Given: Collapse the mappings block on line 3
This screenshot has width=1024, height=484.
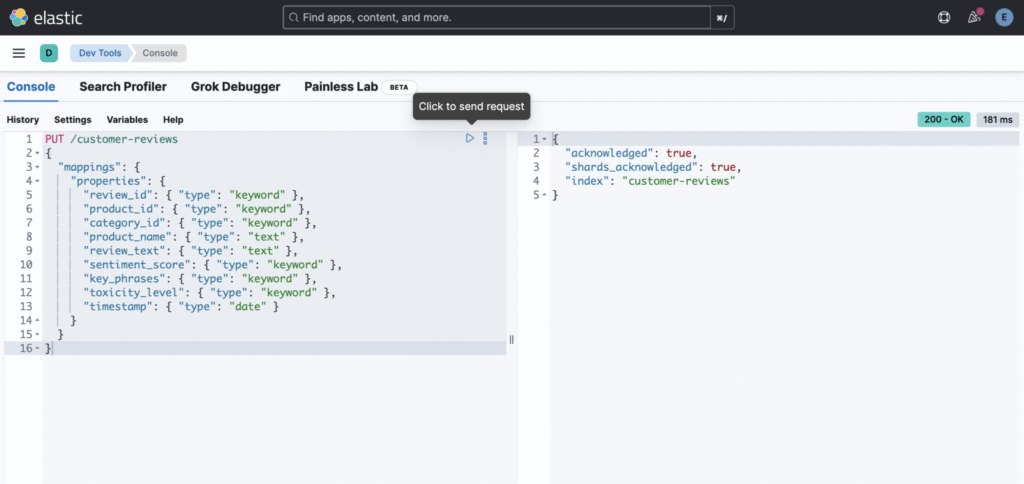Looking at the screenshot, I should tap(37, 167).
